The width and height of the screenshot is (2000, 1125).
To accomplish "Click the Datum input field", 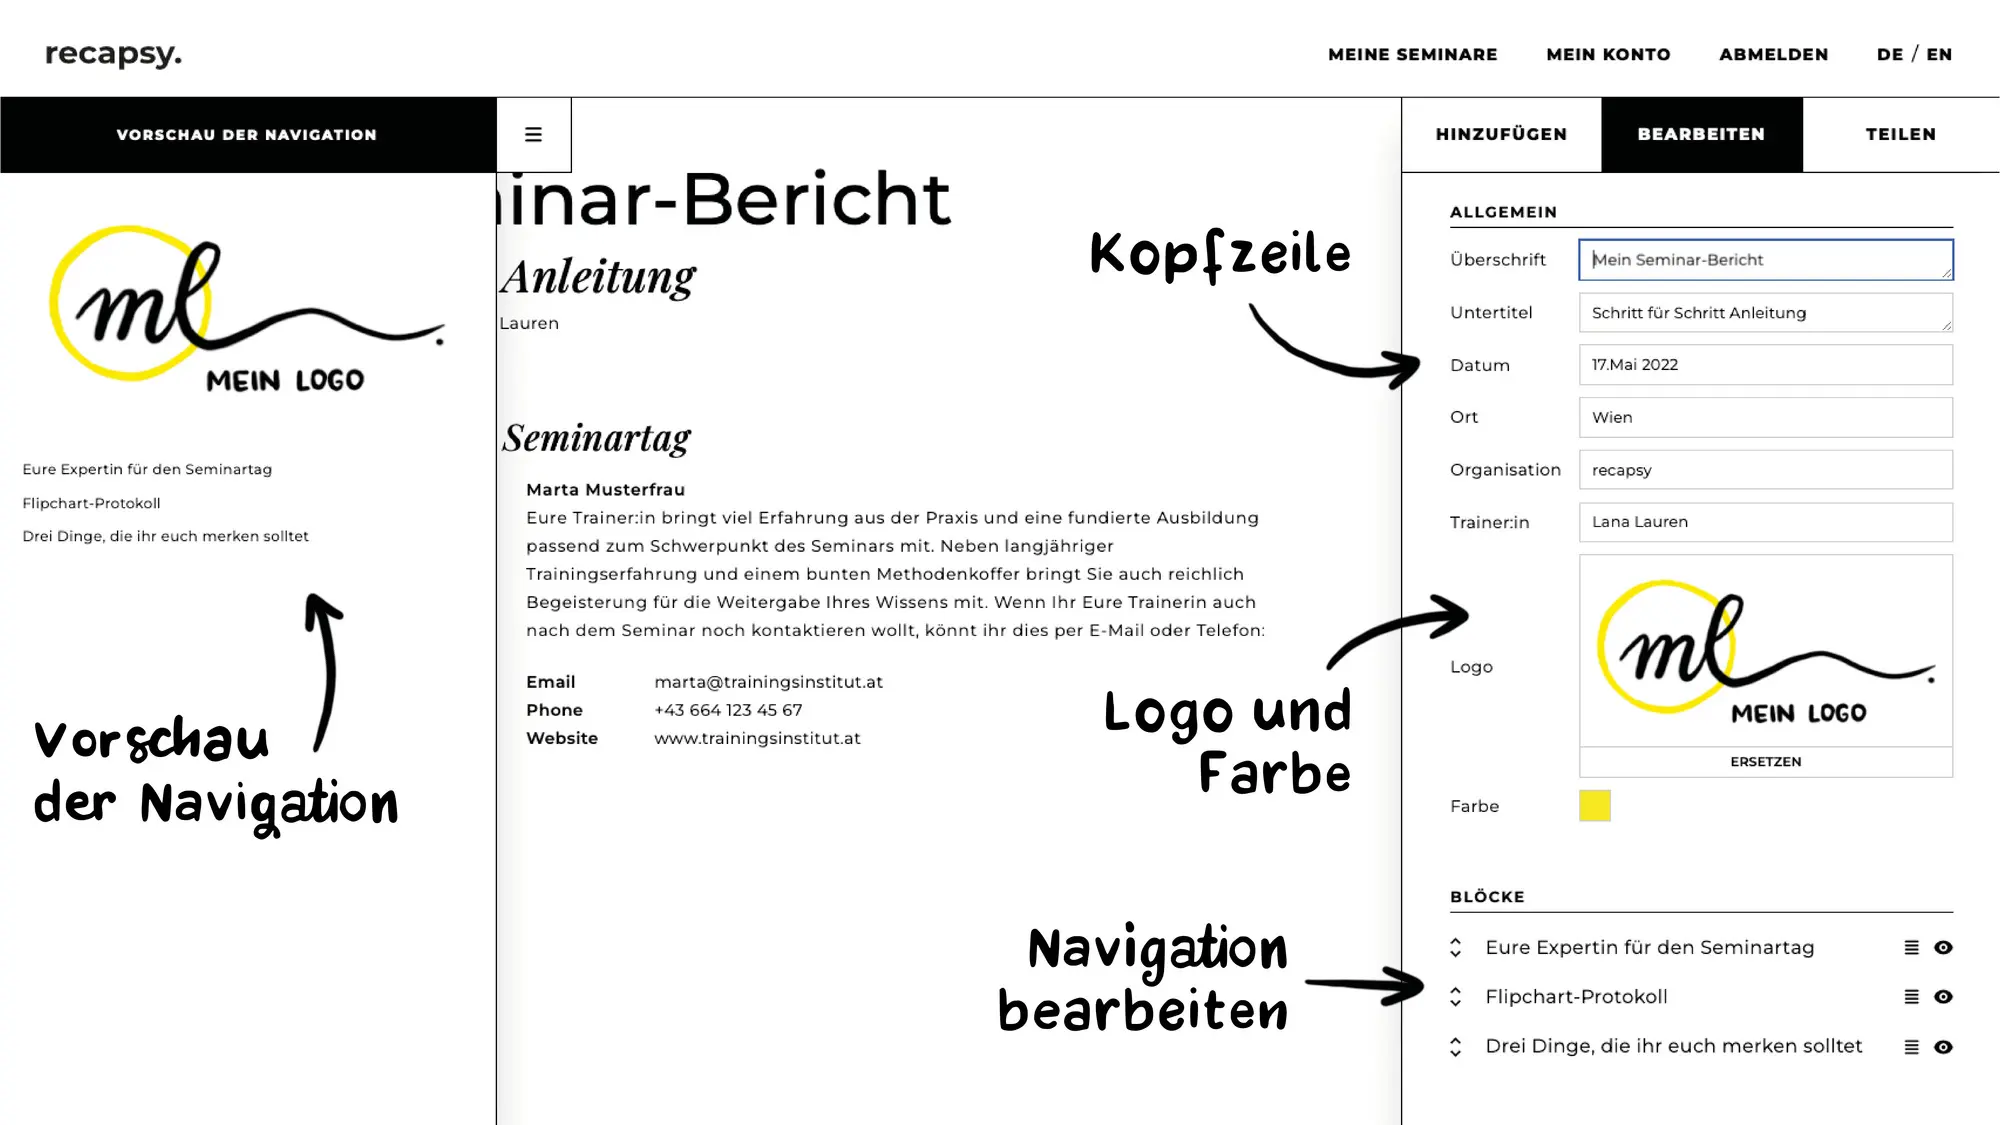I will point(1765,364).
